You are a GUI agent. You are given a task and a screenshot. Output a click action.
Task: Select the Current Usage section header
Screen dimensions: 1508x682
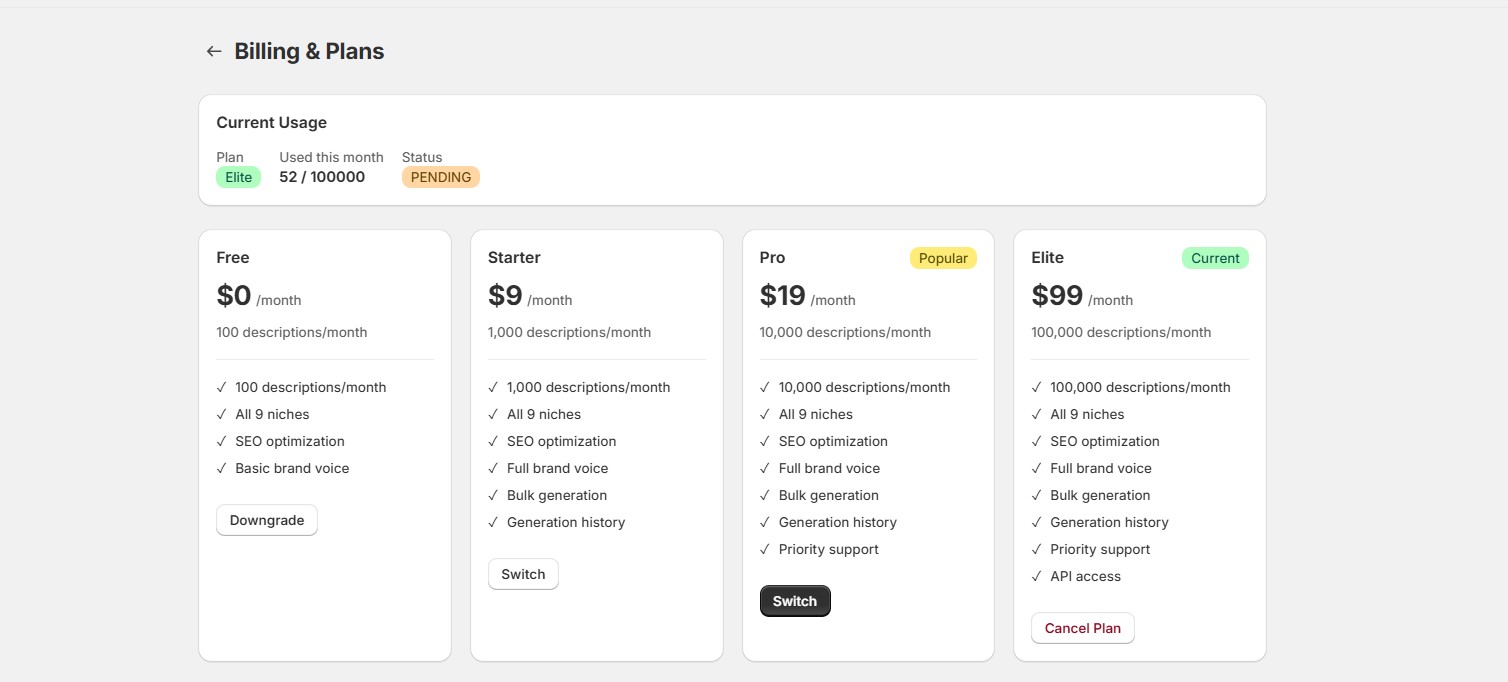271,122
